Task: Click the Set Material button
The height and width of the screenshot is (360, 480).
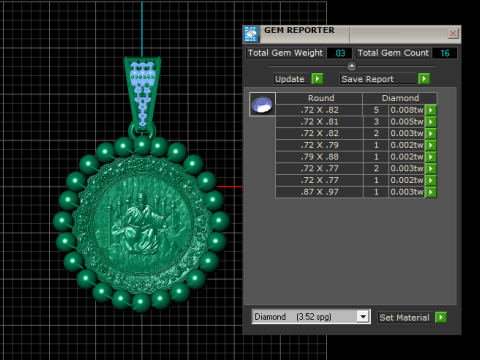Action: coord(405,317)
